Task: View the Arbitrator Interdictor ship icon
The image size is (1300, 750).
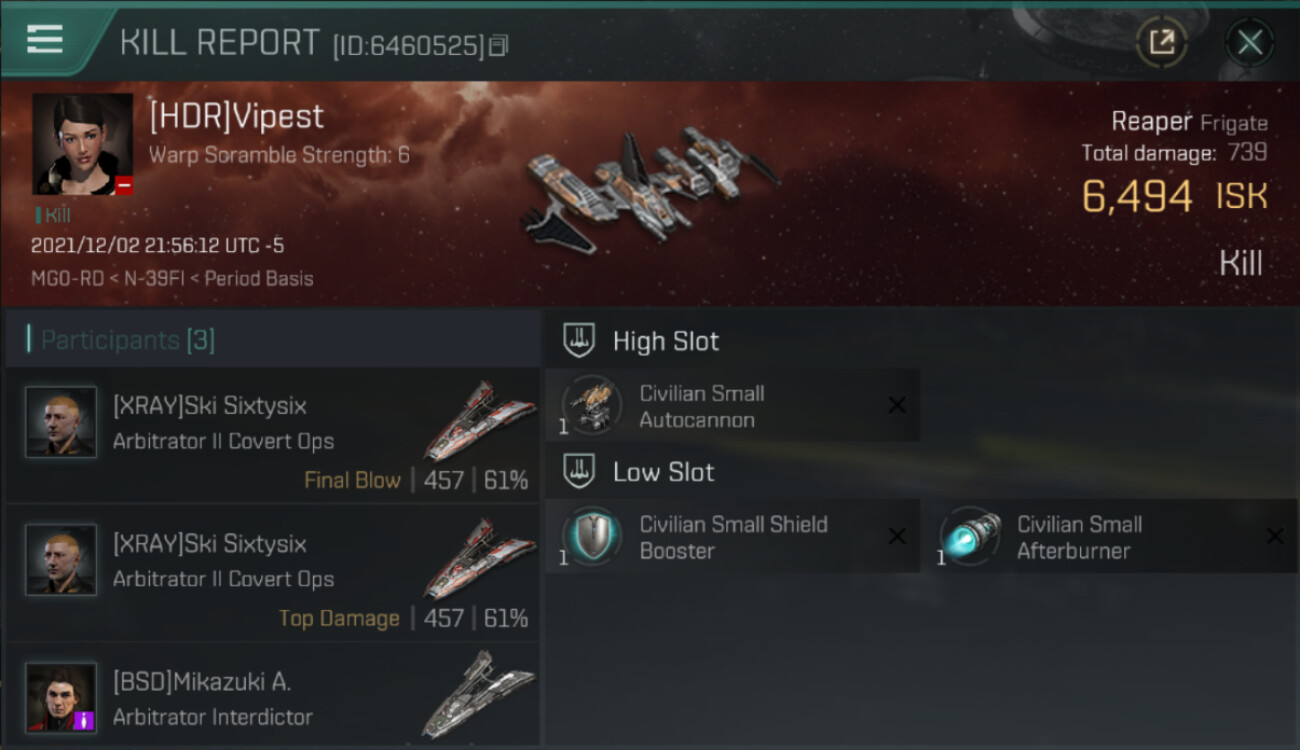Action: 477,695
